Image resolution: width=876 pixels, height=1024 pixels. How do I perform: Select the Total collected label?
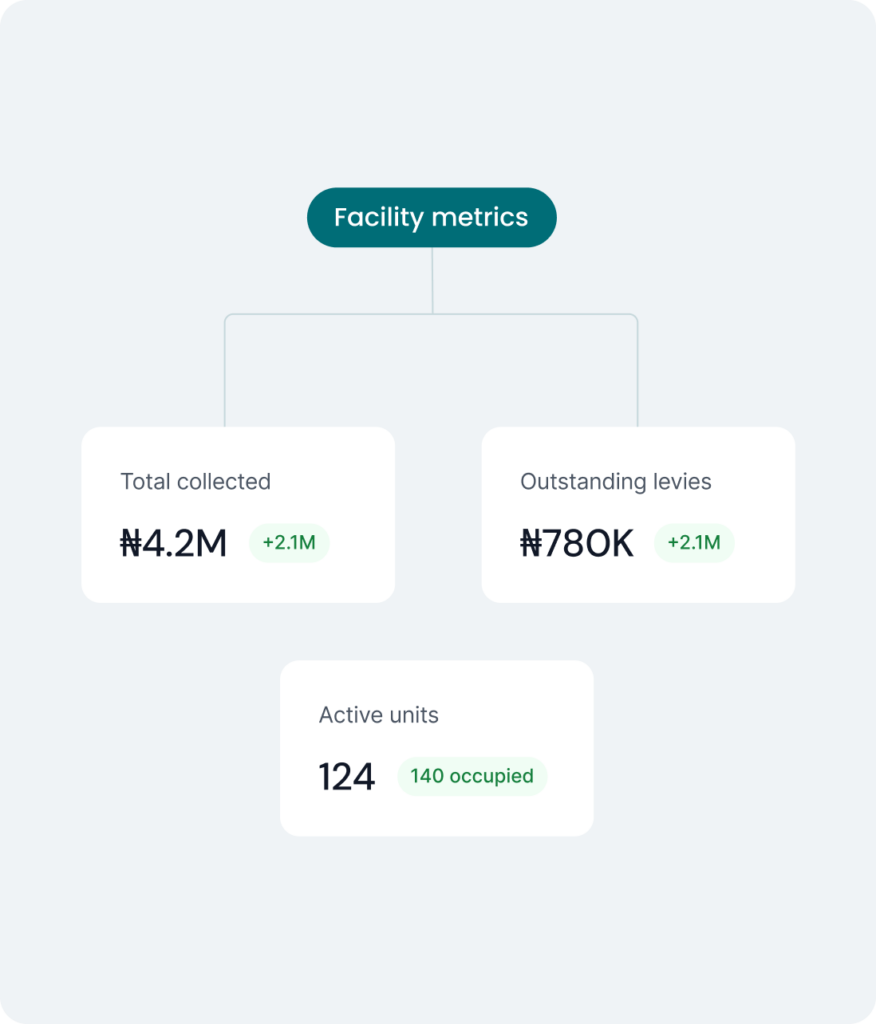(195, 481)
